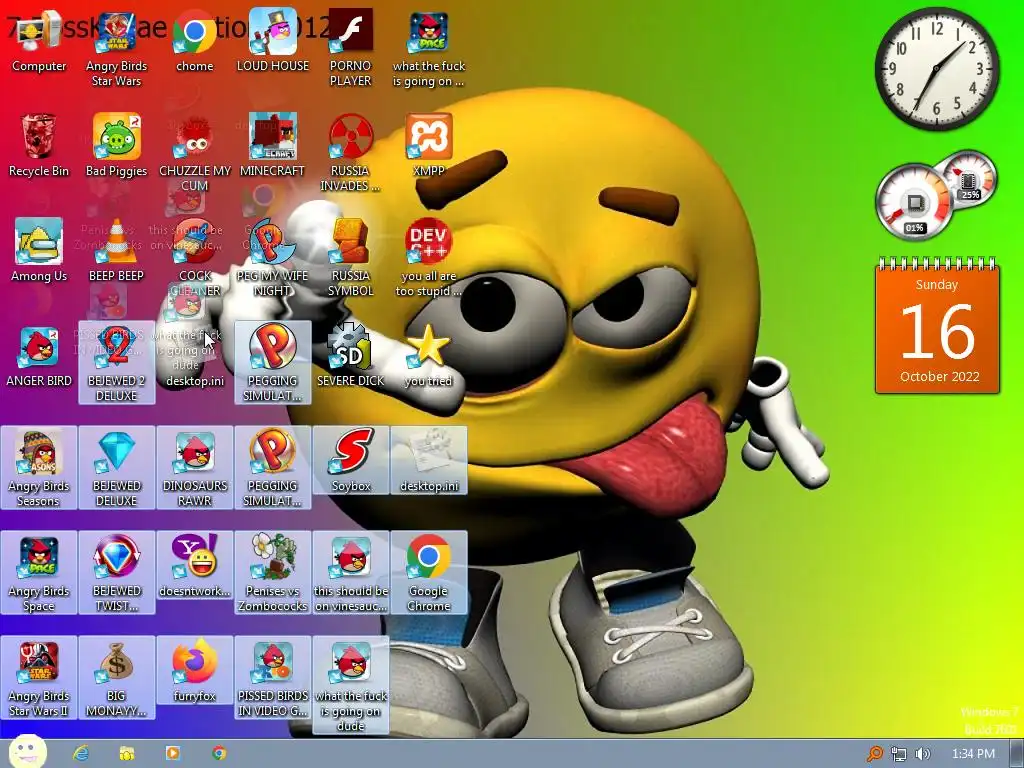Select the RUSSIA INVADES radiation icon
The width and height of the screenshot is (1024, 768).
pyautogui.click(x=351, y=153)
